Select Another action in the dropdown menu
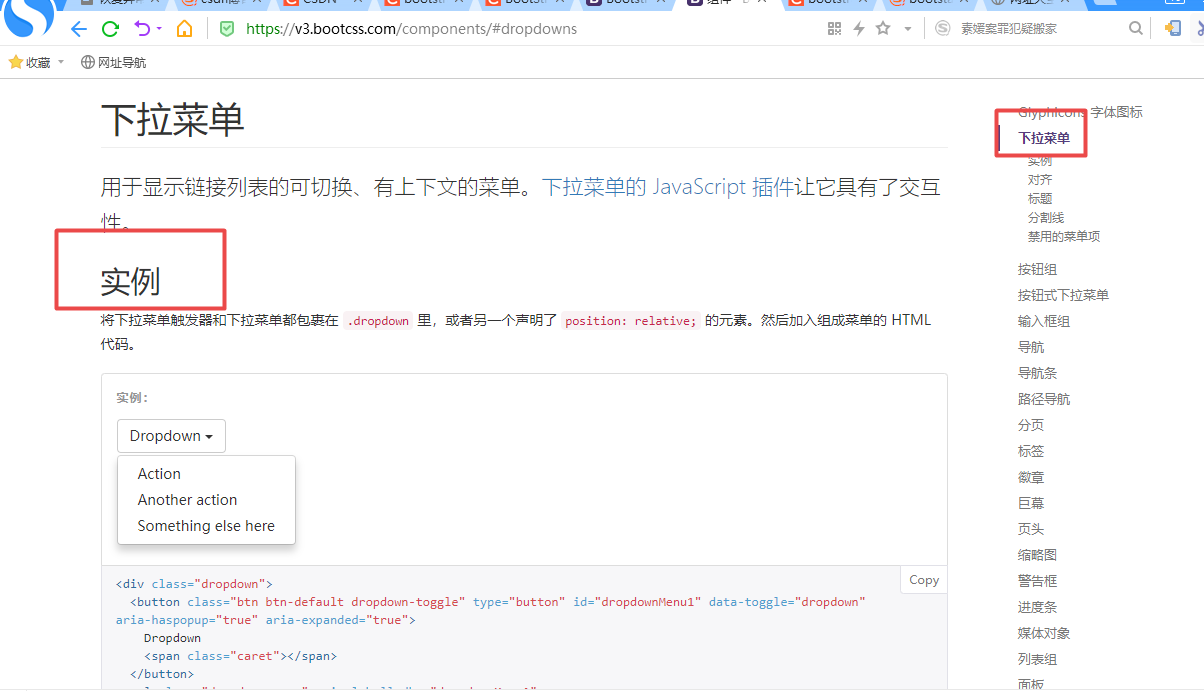Screen dimensions: 1204x691 [x=187, y=500]
